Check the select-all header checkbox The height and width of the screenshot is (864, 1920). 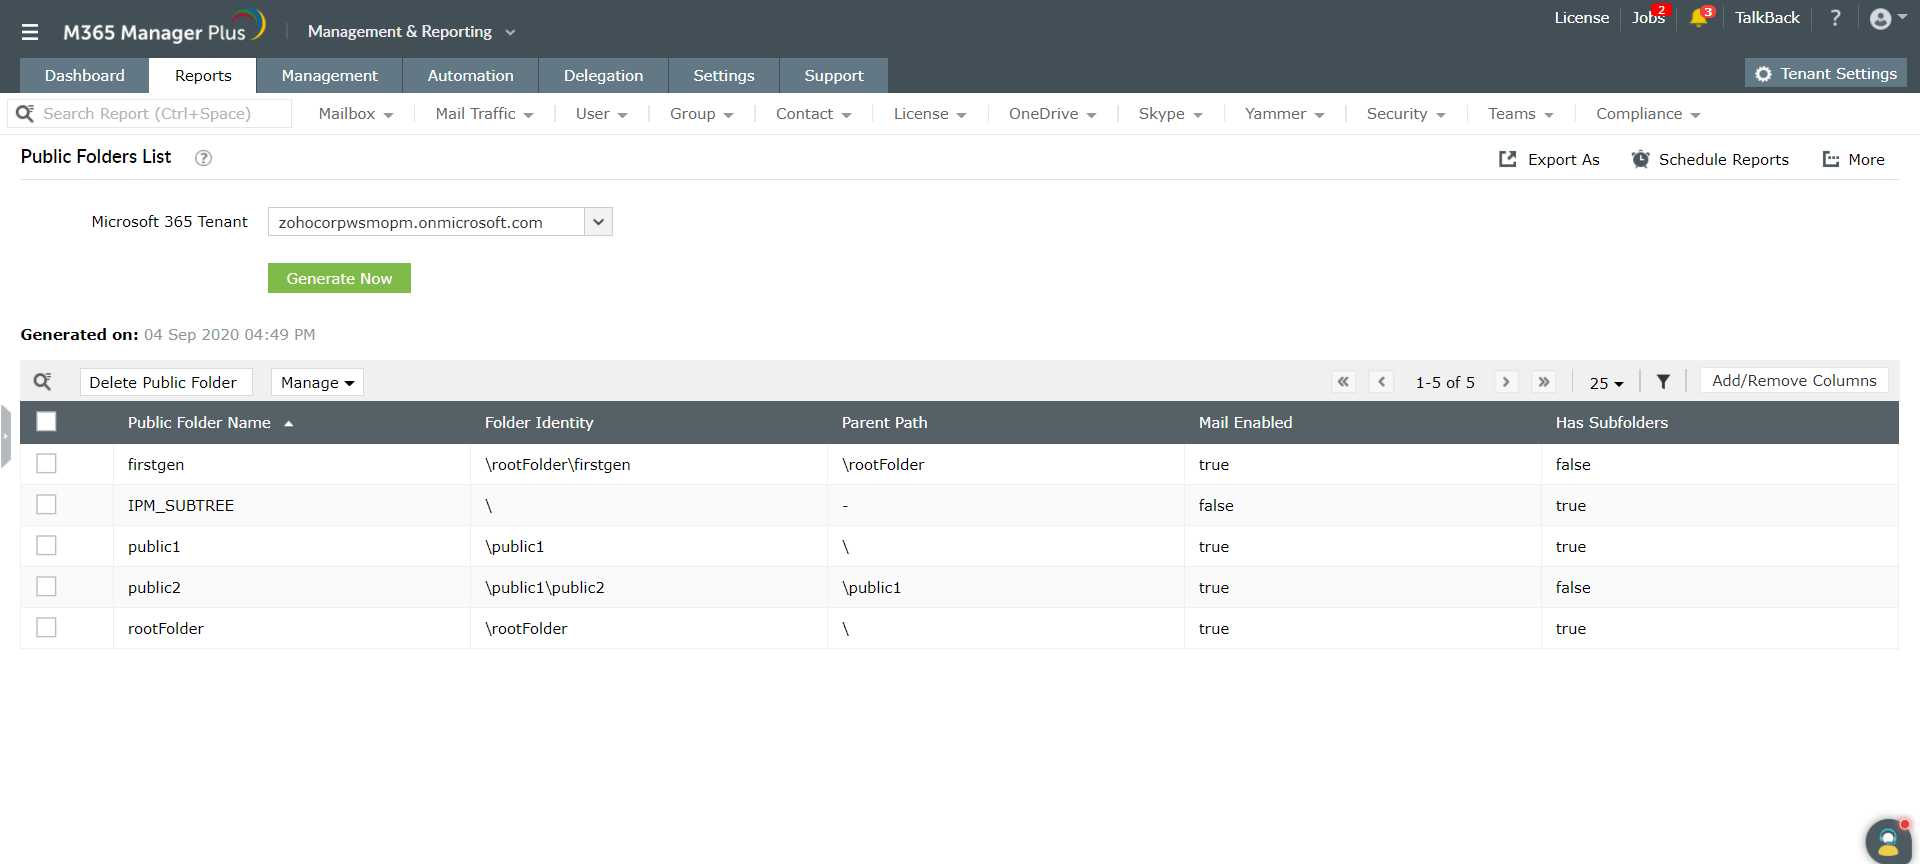[46, 422]
